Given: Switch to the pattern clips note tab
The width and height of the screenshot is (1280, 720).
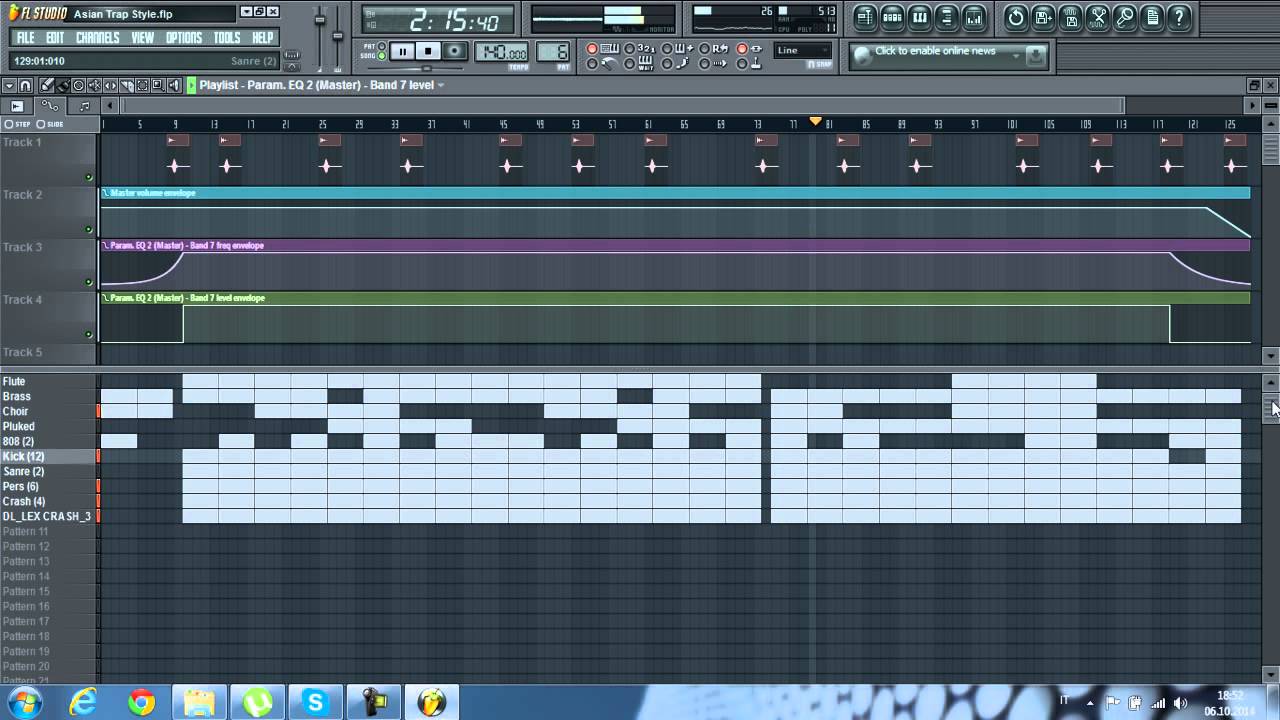Looking at the screenshot, I should point(85,106).
